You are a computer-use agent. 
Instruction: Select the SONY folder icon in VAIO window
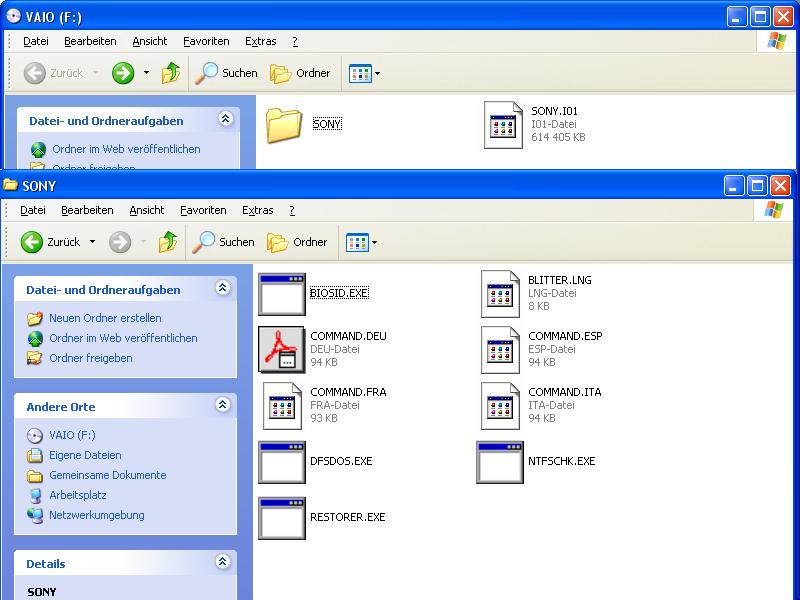284,124
